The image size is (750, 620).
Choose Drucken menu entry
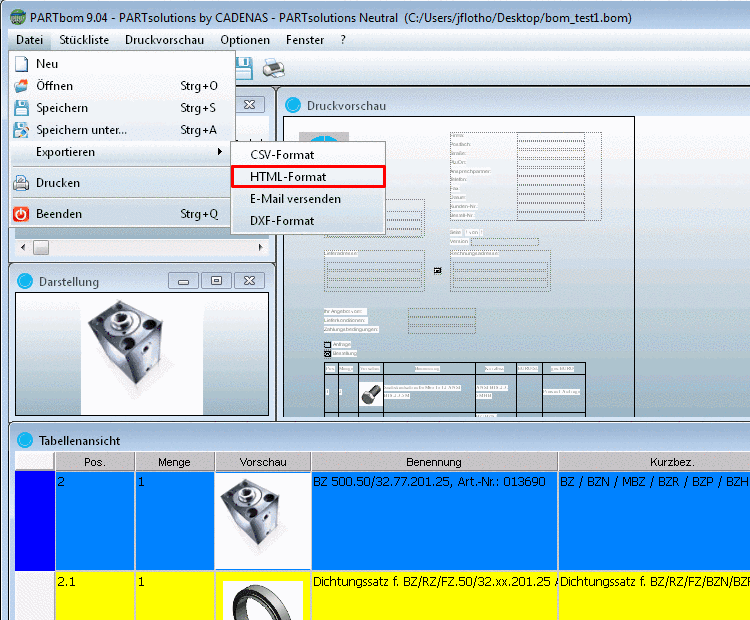tap(122, 183)
